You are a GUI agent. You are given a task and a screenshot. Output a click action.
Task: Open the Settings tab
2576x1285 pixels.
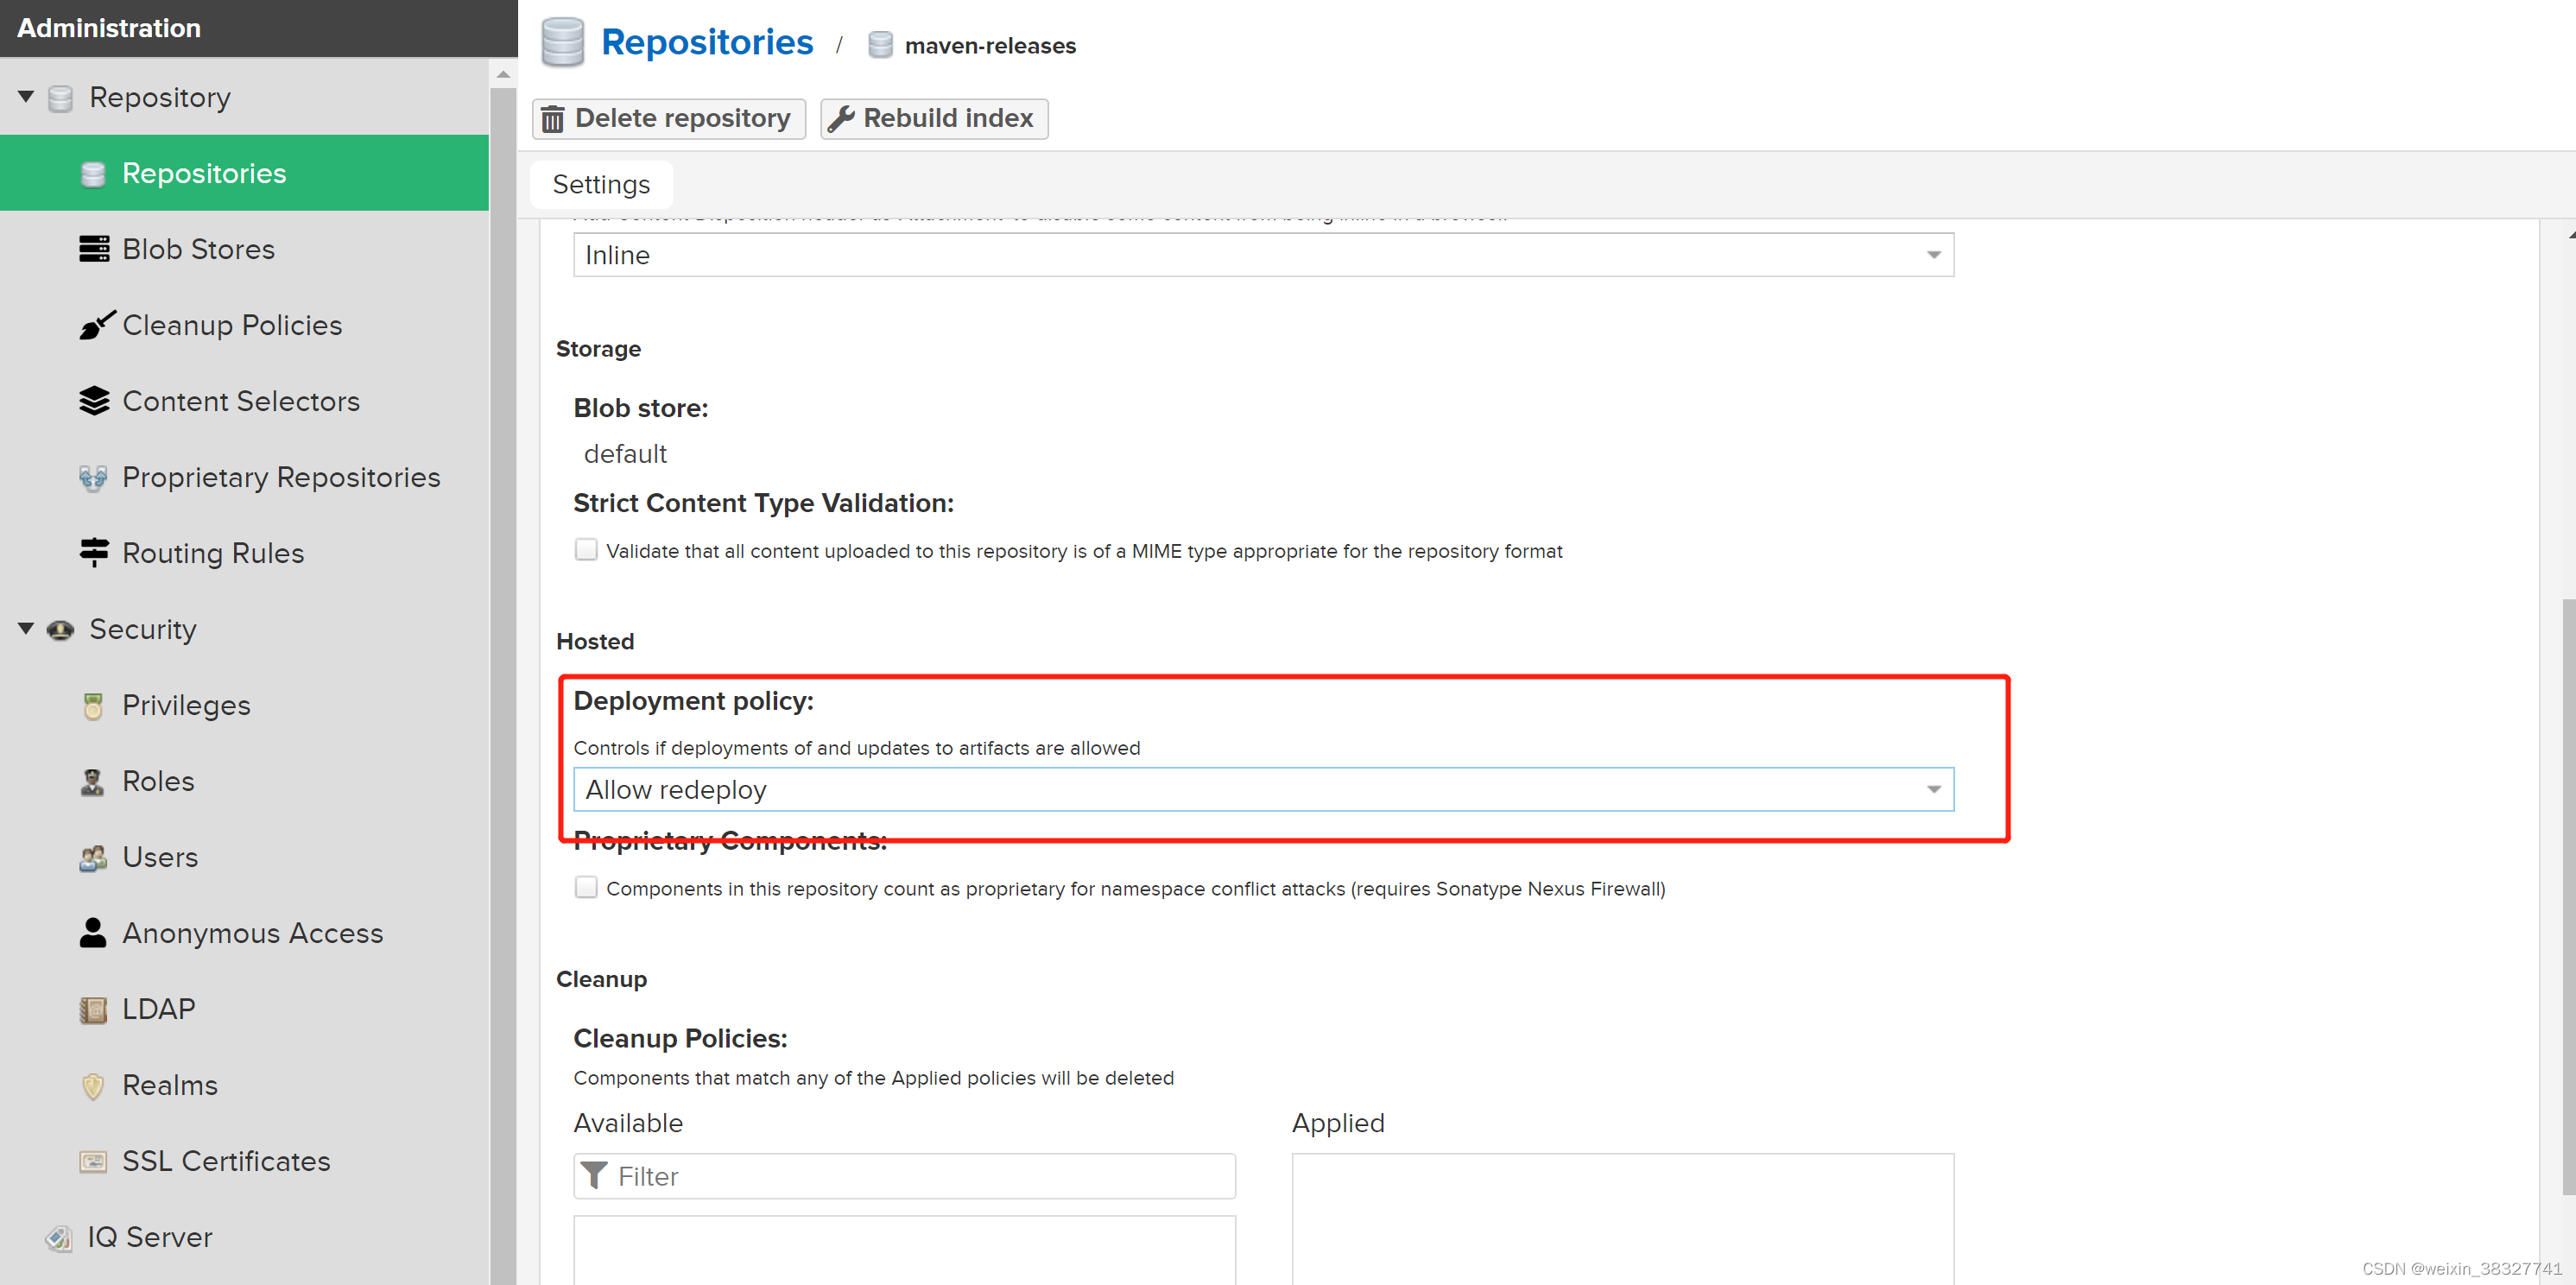click(x=601, y=184)
